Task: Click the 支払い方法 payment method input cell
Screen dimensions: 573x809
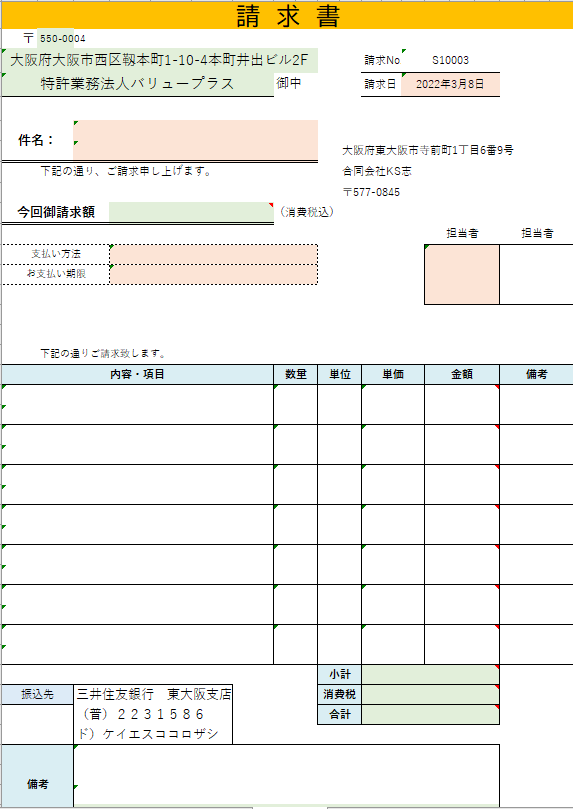Action: pyautogui.click(x=214, y=254)
